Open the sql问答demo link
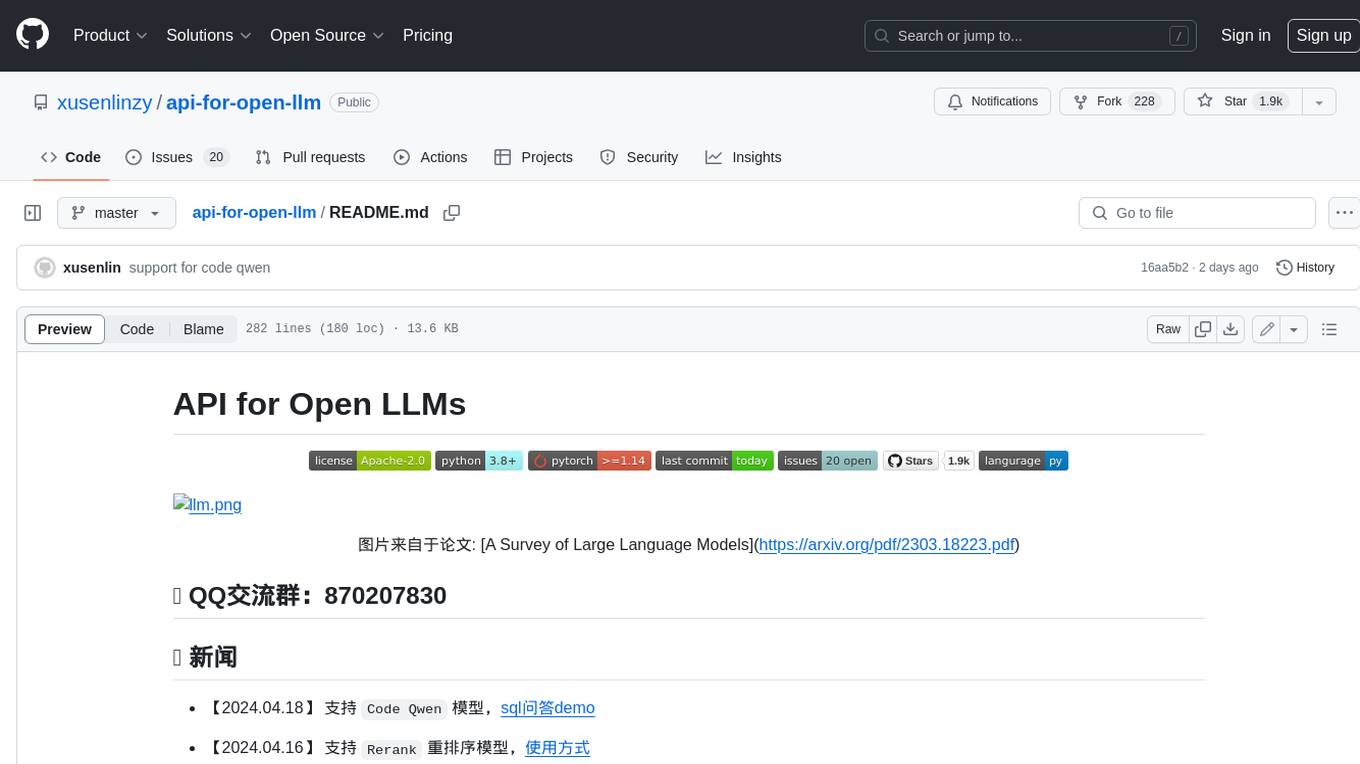The height and width of the screenshot is (764, 1360). click(x=548, y=708)
